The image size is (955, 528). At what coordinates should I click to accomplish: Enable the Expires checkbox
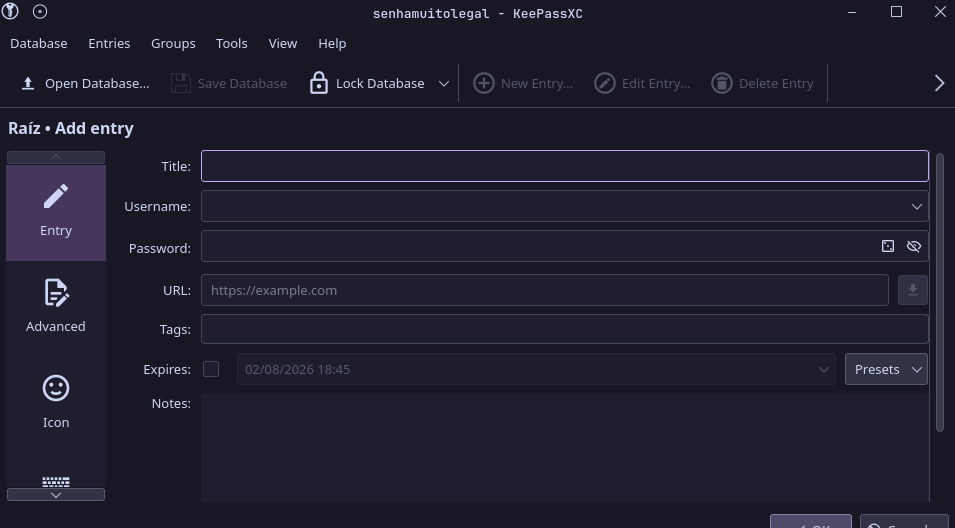[x=211, y=369]
